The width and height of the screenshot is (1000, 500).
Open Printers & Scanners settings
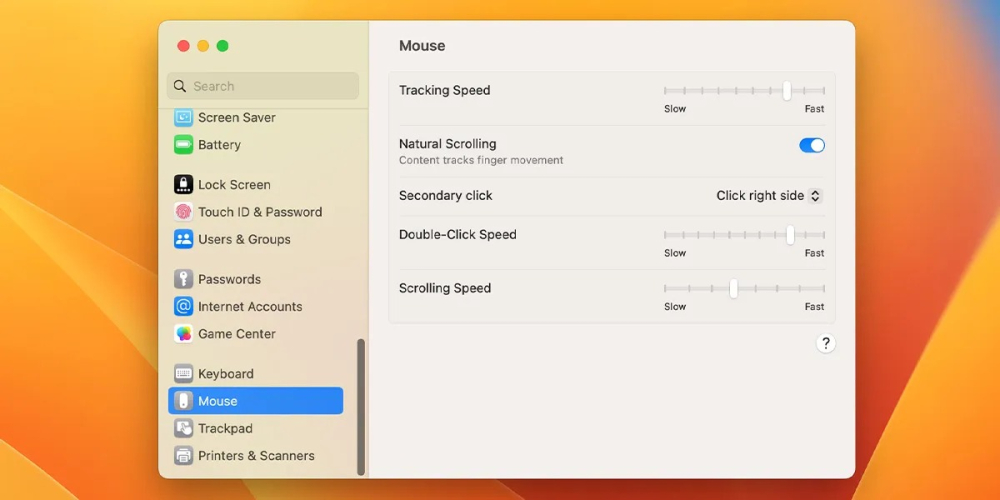click(x=255, y=456)
